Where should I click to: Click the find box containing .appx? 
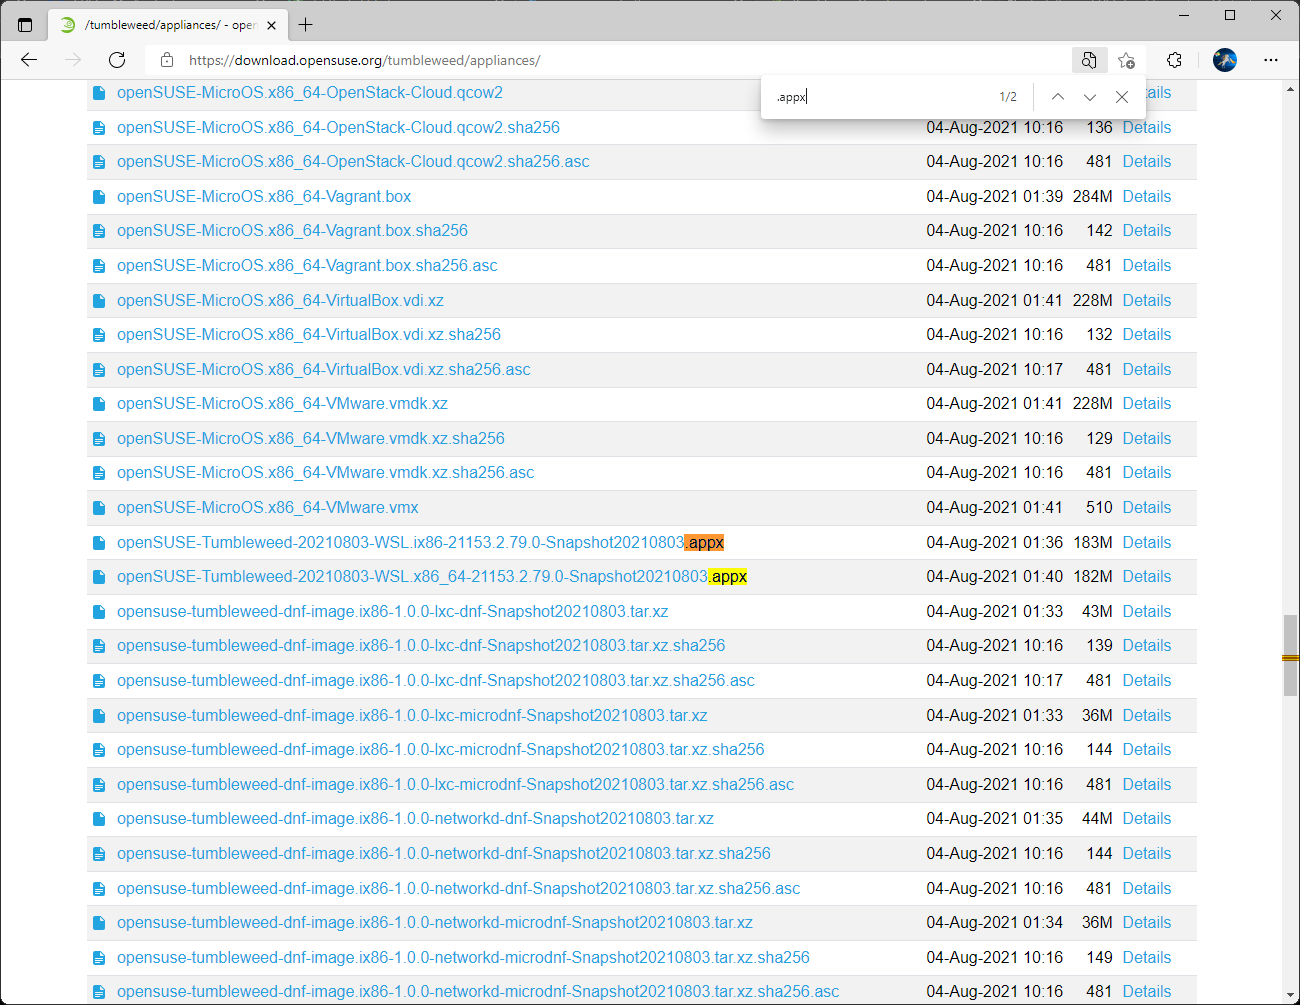(880, 97)
